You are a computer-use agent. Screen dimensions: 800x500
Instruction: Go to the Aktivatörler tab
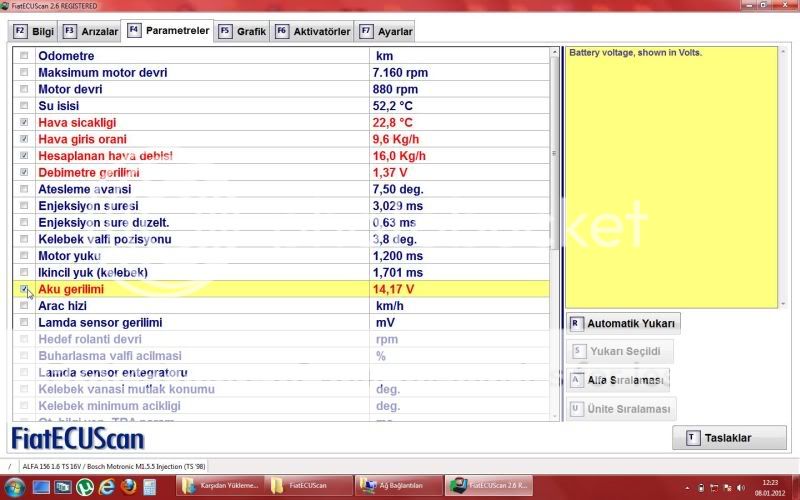(312, 32)
